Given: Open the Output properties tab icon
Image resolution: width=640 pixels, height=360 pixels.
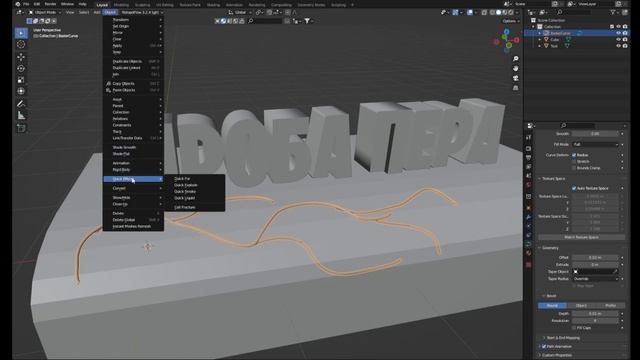Looking at the screenshot, I should coord(529,158).
